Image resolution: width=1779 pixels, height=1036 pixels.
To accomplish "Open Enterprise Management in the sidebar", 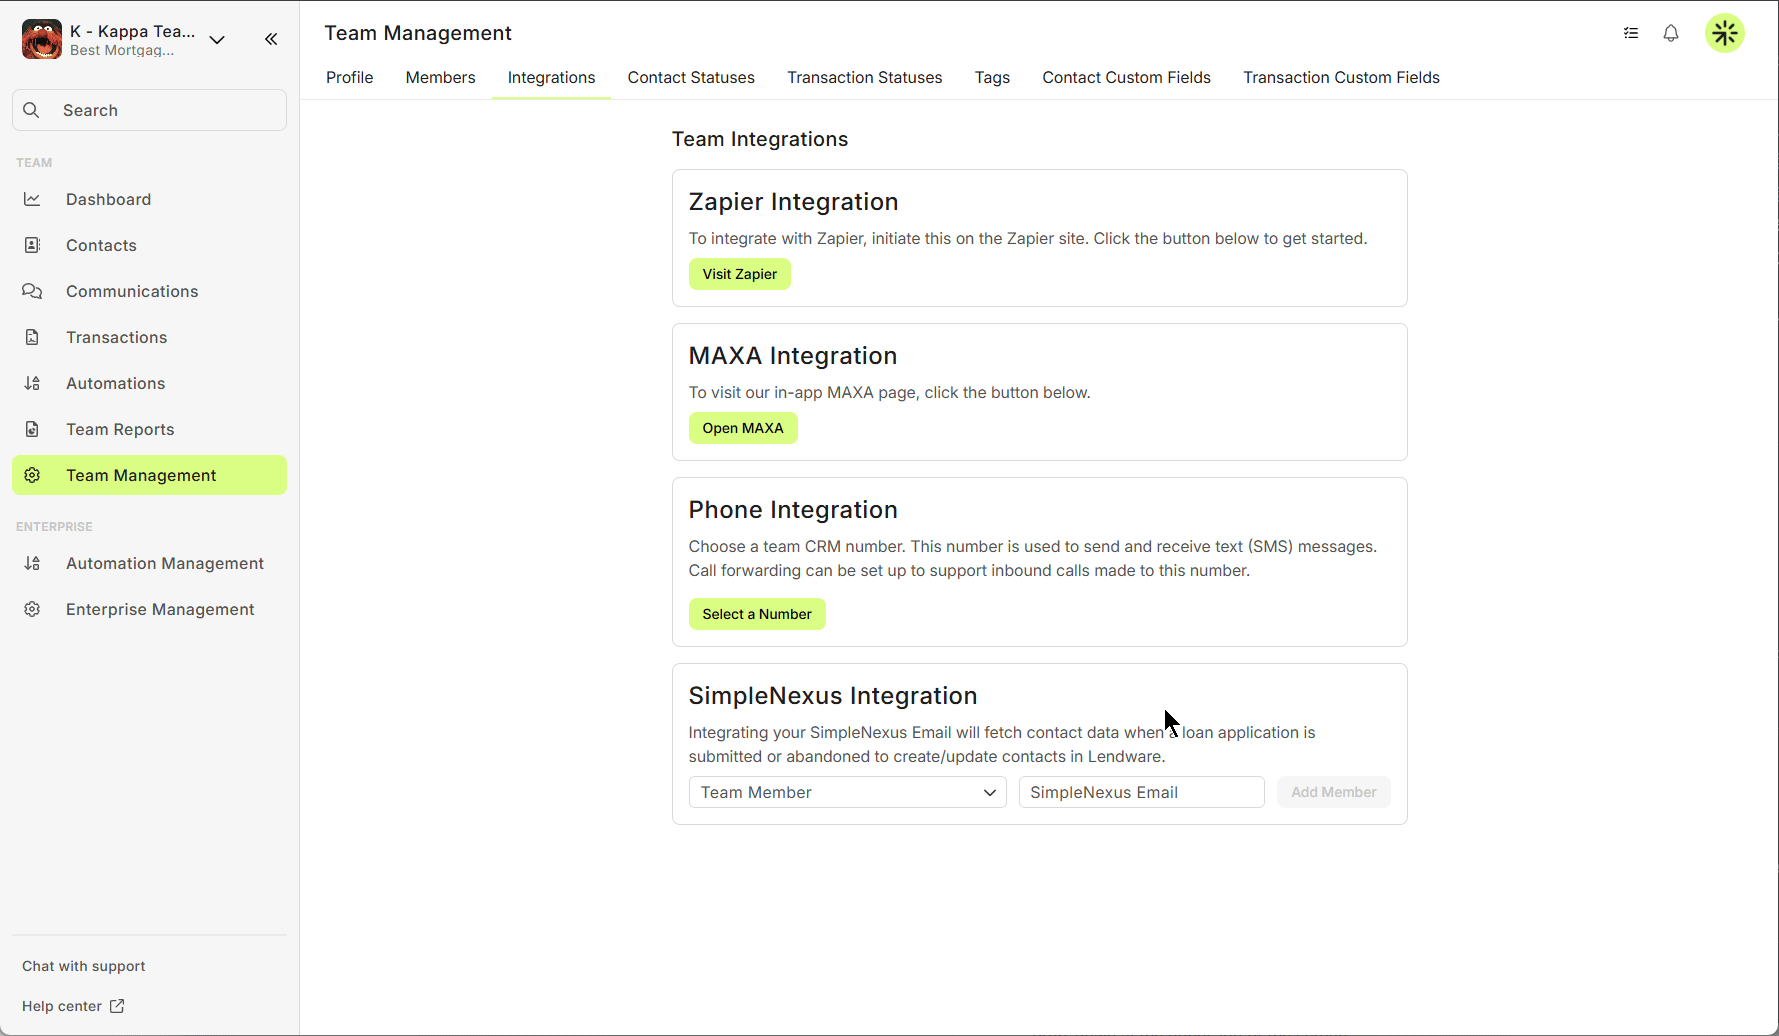I will click(160, 609).
